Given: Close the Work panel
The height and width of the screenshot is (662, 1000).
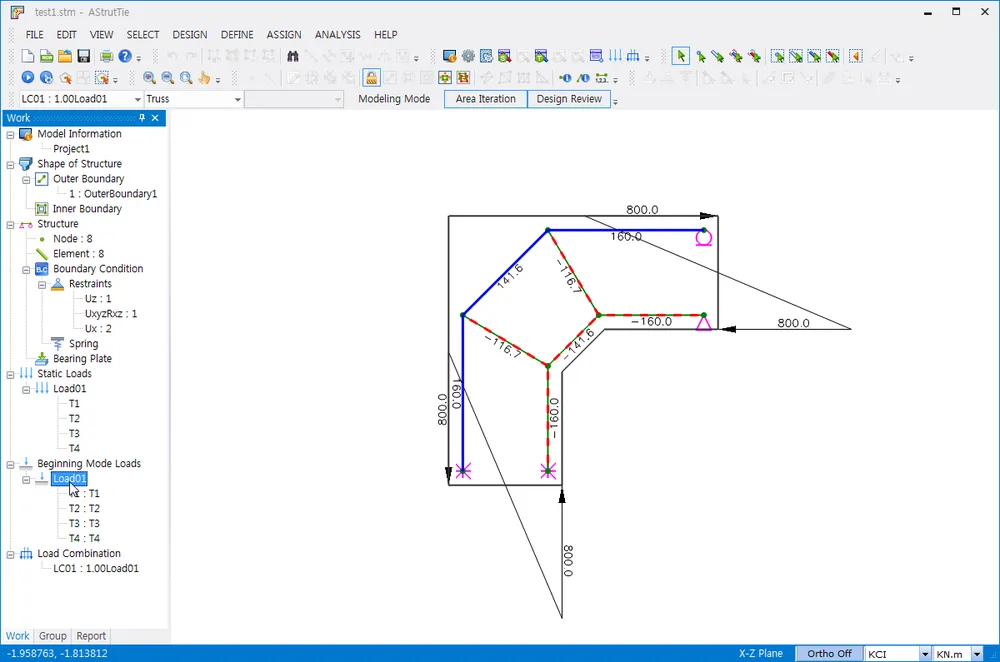Looking at the screenshot, I should tap(155, 118).
